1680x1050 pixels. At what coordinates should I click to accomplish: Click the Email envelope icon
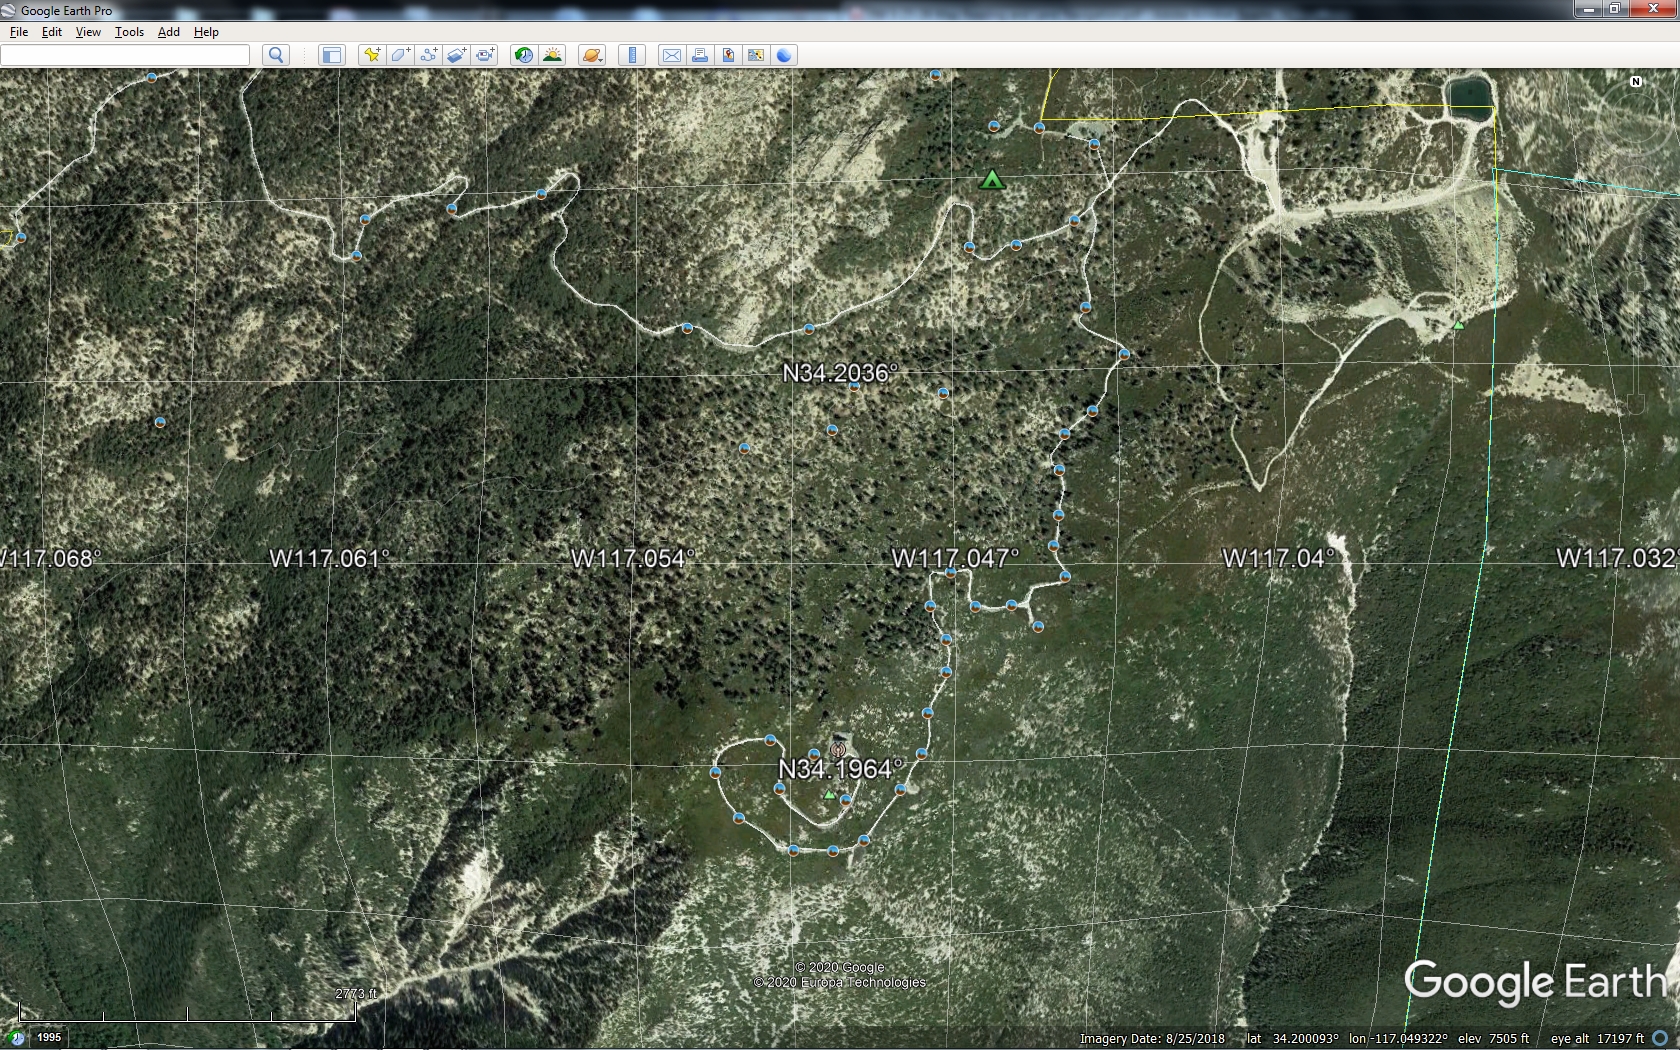coord(672,55)
